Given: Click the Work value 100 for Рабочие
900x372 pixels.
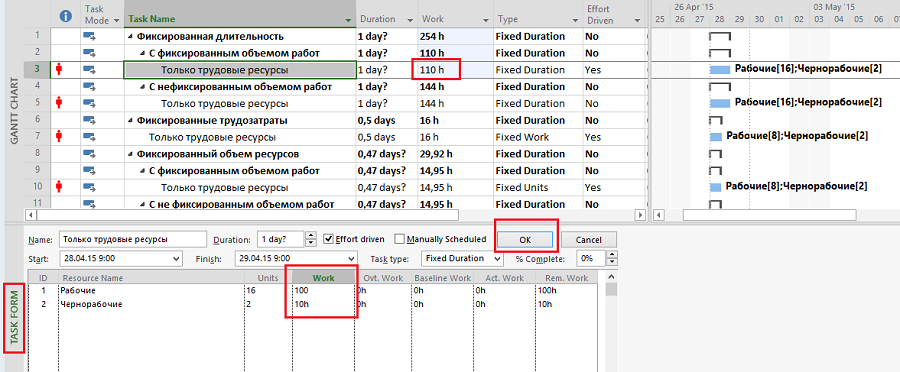Looking at the screenshot, I should (323, 290).
